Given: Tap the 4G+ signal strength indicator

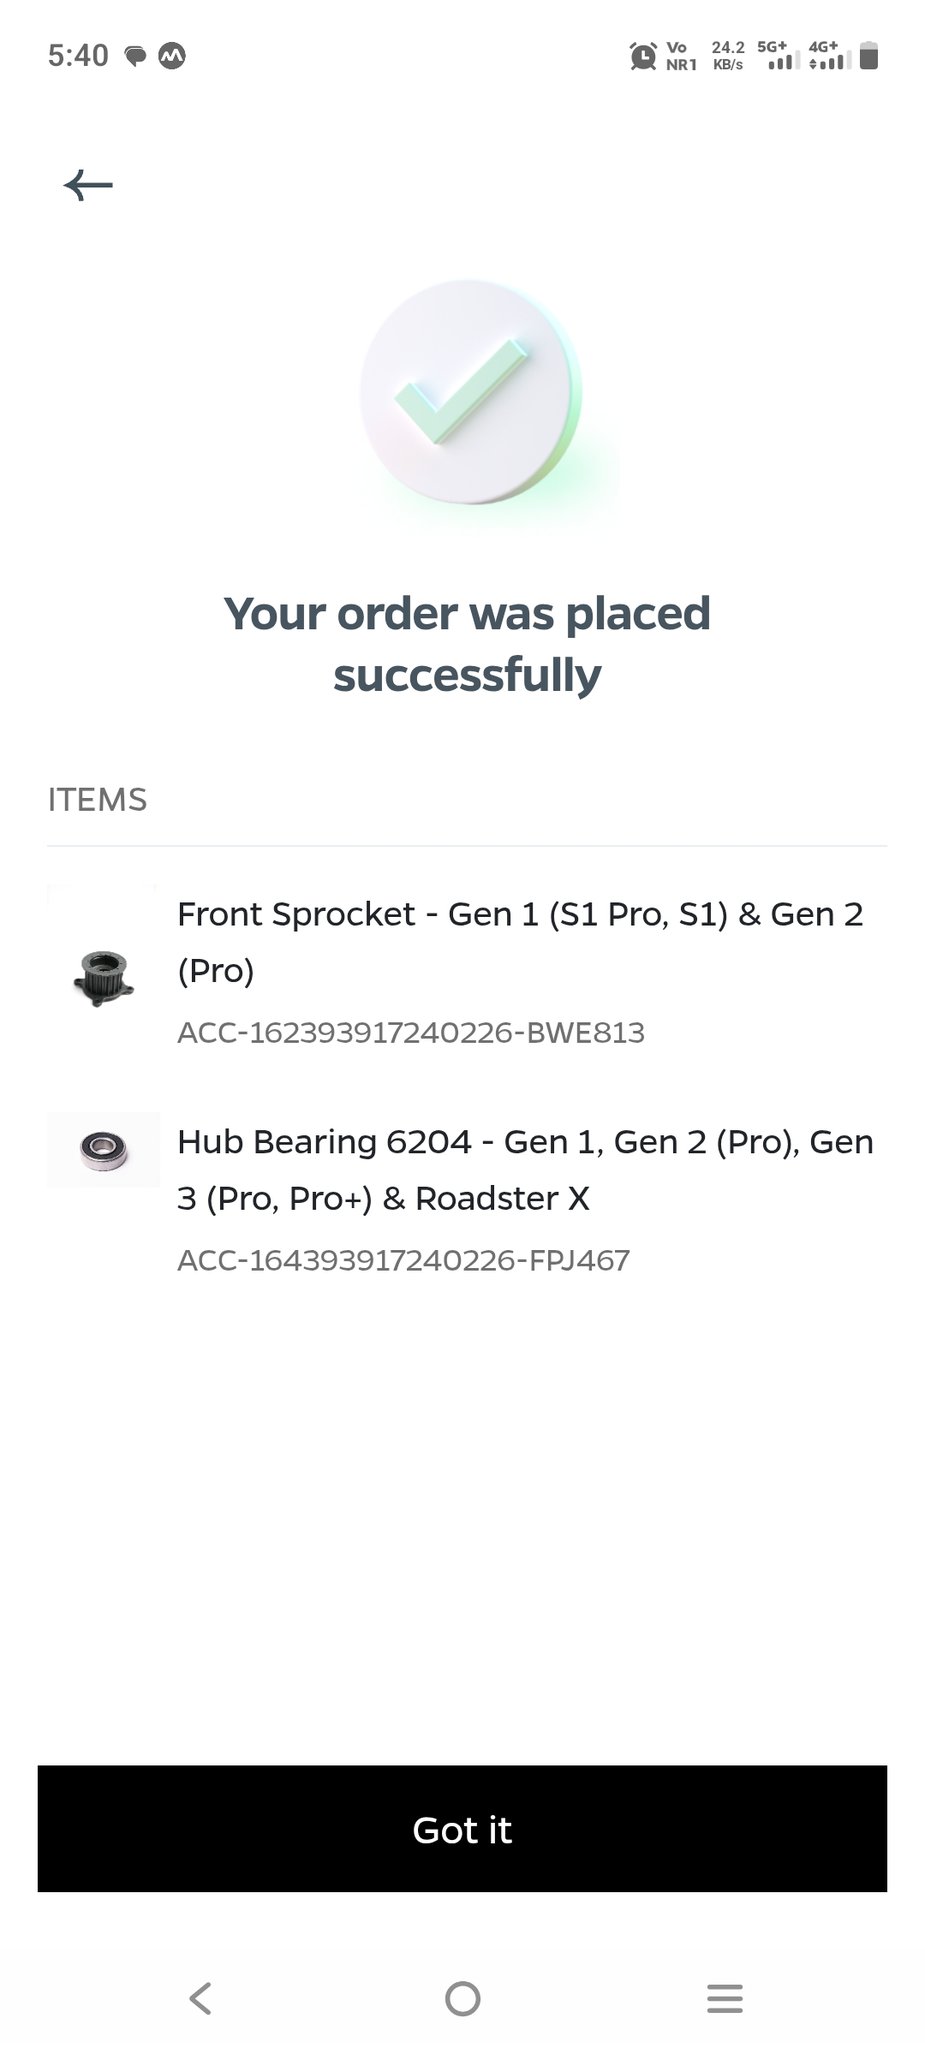Looking at the screenshot, I should [828, 56].
